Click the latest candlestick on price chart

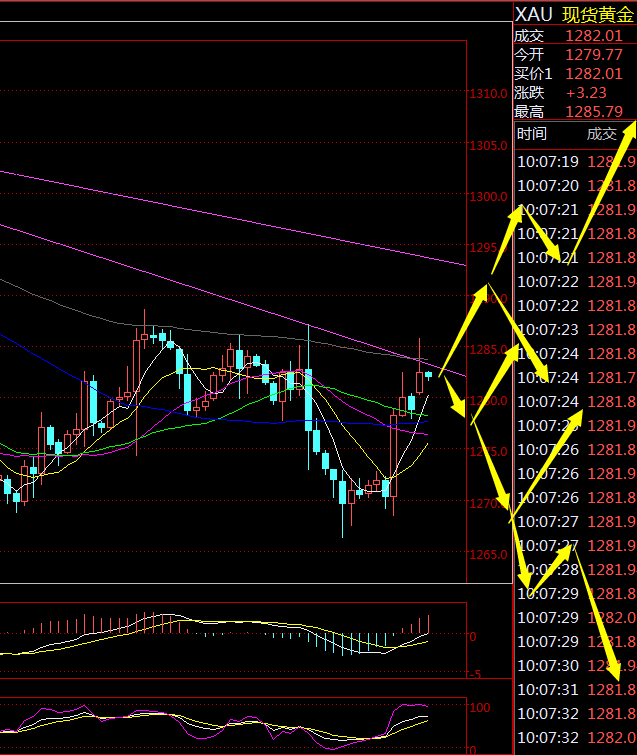coord(429,374)
